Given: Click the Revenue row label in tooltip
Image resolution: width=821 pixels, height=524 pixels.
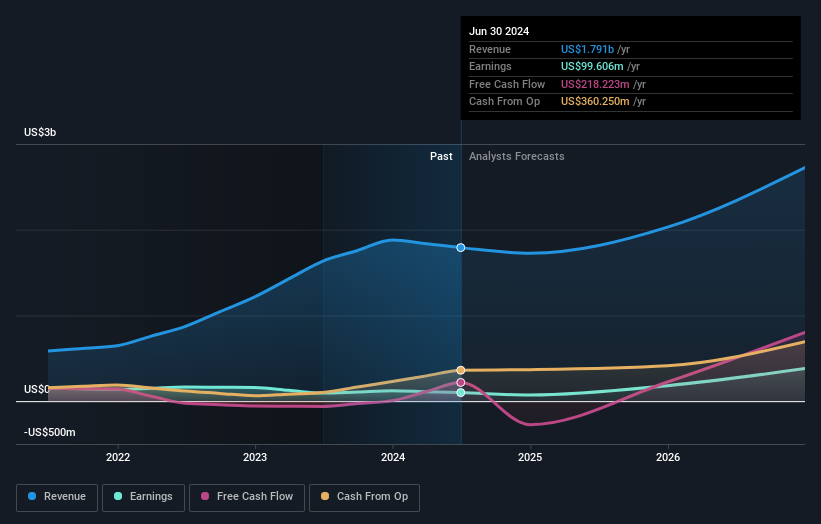Looking at the screenshot, I should pyautogui.click(x=490, y=49).
